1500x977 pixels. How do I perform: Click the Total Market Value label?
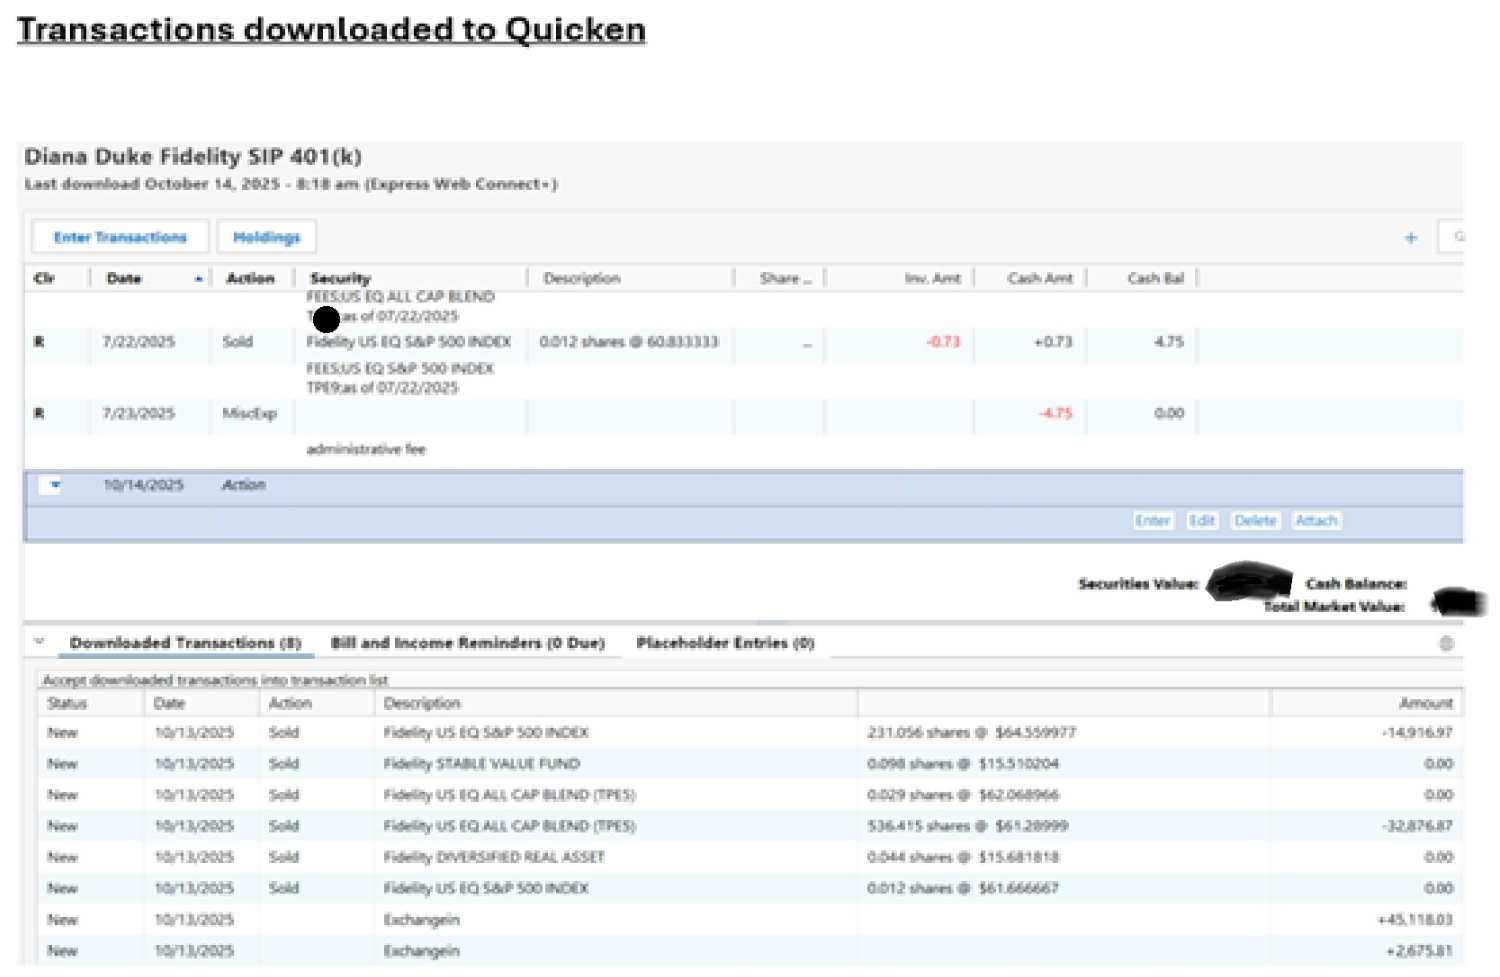pos(1333,606)
